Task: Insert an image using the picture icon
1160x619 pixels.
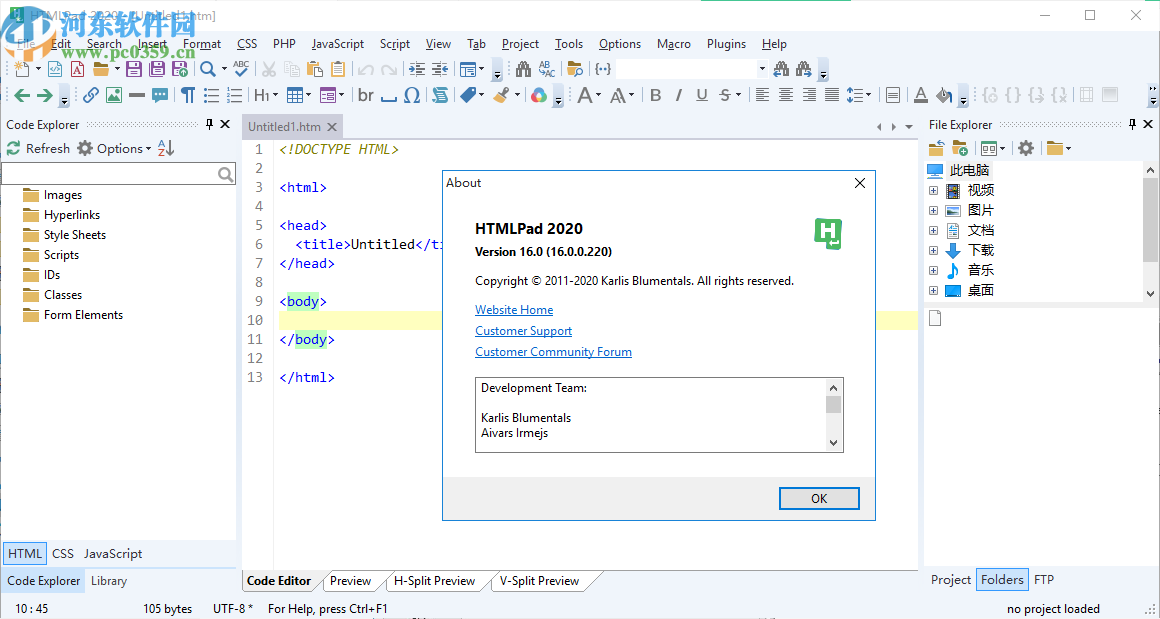Action: pyautogui.click(x=113, y=95)
